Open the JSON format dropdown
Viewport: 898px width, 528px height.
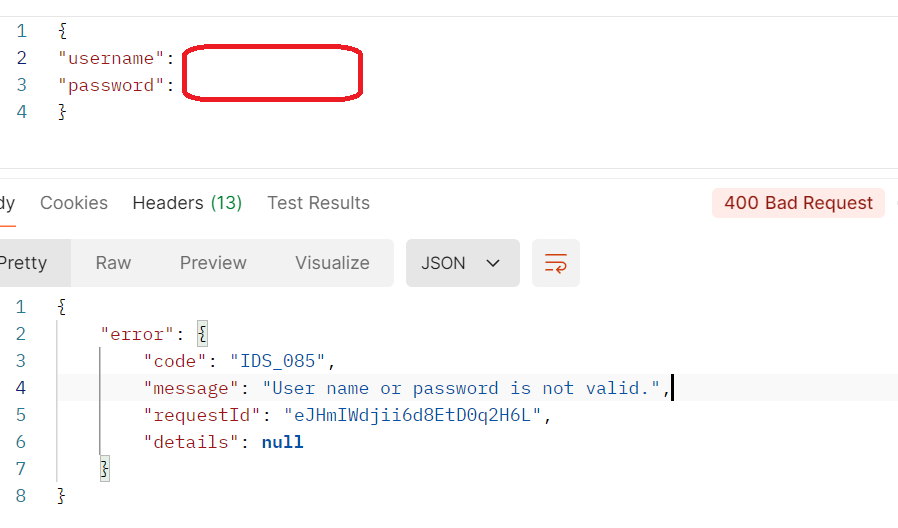(463, 263)
